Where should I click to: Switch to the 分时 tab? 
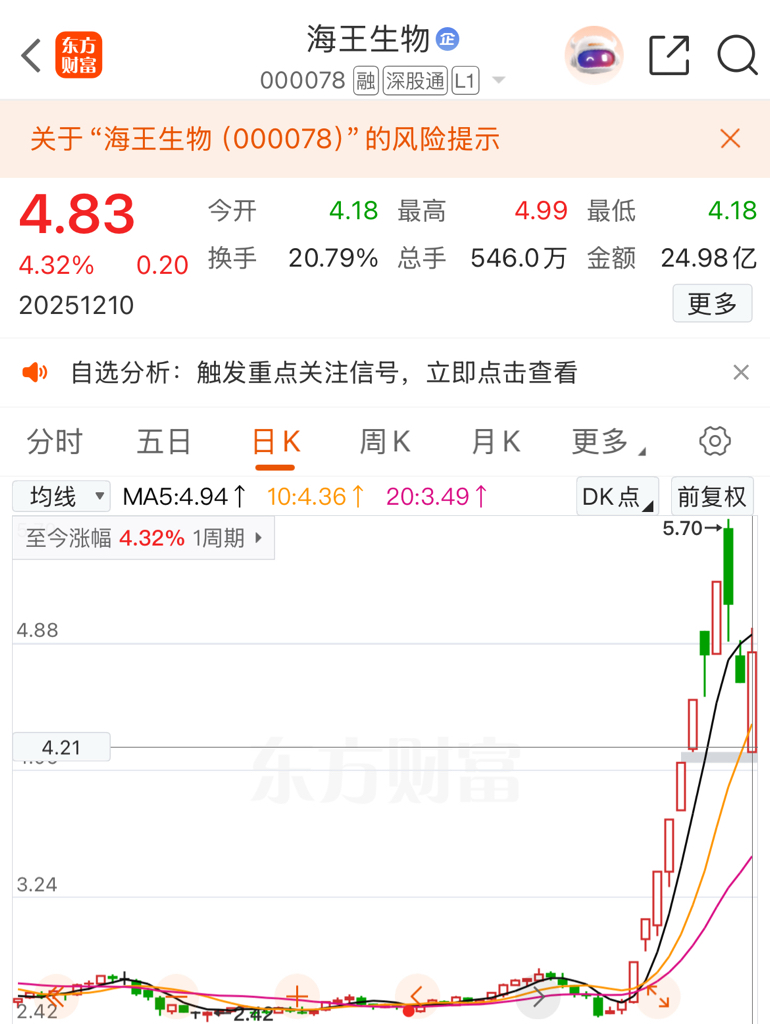tap(55, 441)
